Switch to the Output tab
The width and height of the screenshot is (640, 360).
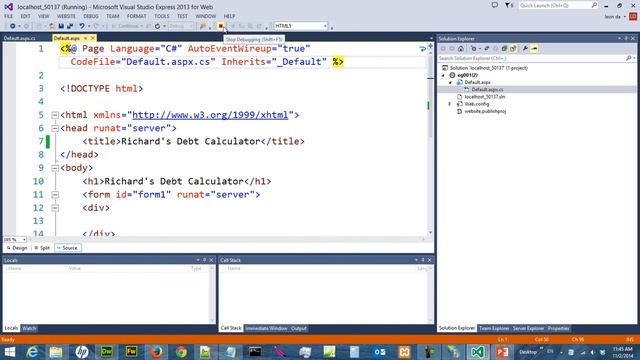[x=299, y=328]
